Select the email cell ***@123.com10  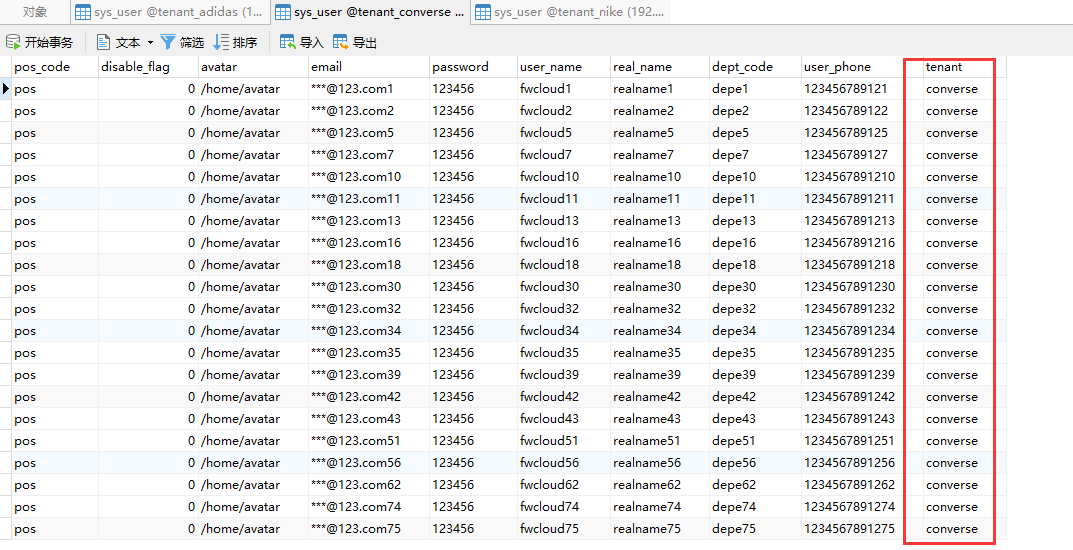tap(356, 177)
